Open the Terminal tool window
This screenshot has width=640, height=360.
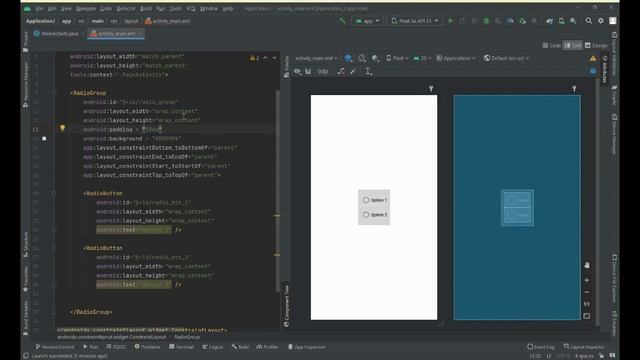(x=181, y=347)
